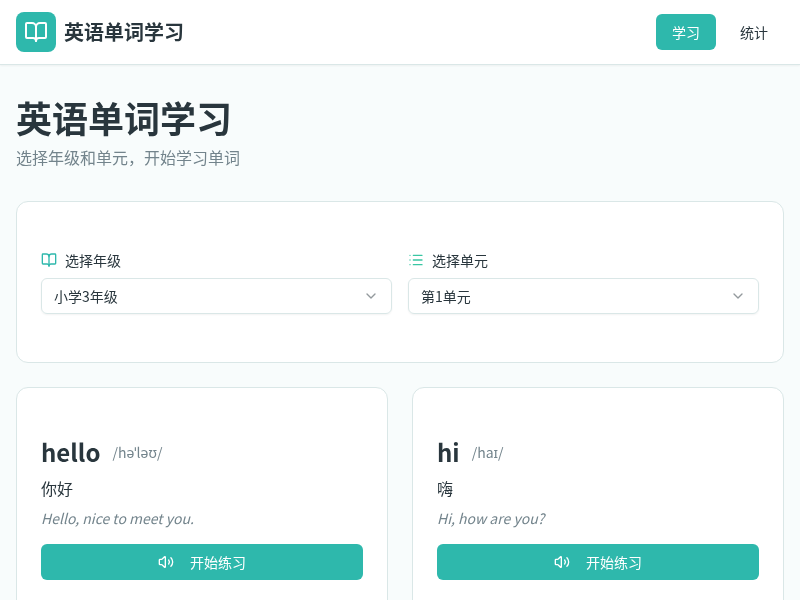Click the book logo icon in the header

click(x=36, y=32)
